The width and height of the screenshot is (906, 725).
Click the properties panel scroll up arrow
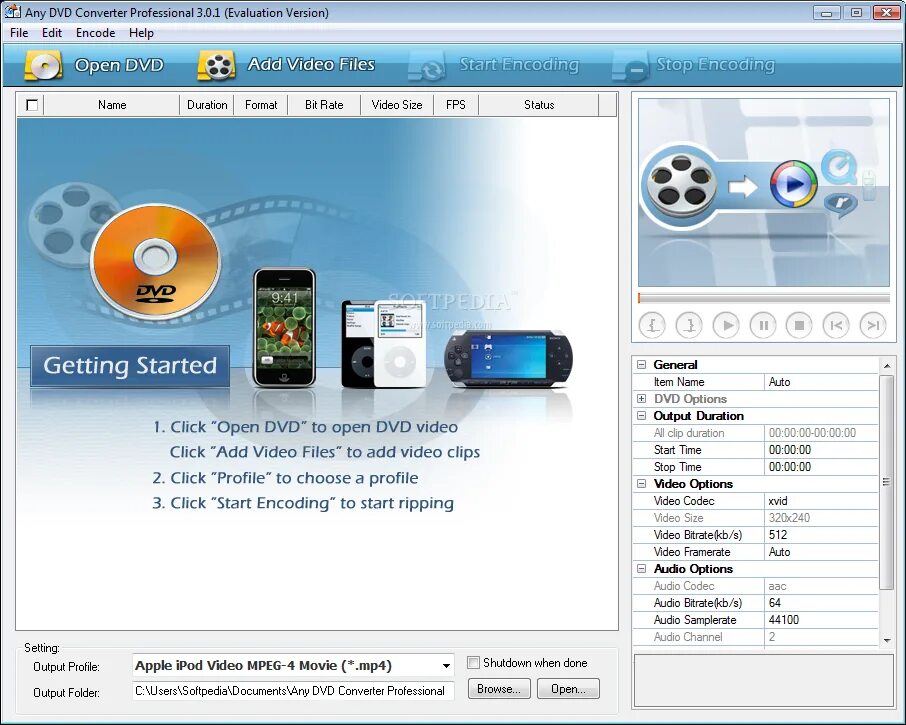pyautogui.click(x=886, y=366)
